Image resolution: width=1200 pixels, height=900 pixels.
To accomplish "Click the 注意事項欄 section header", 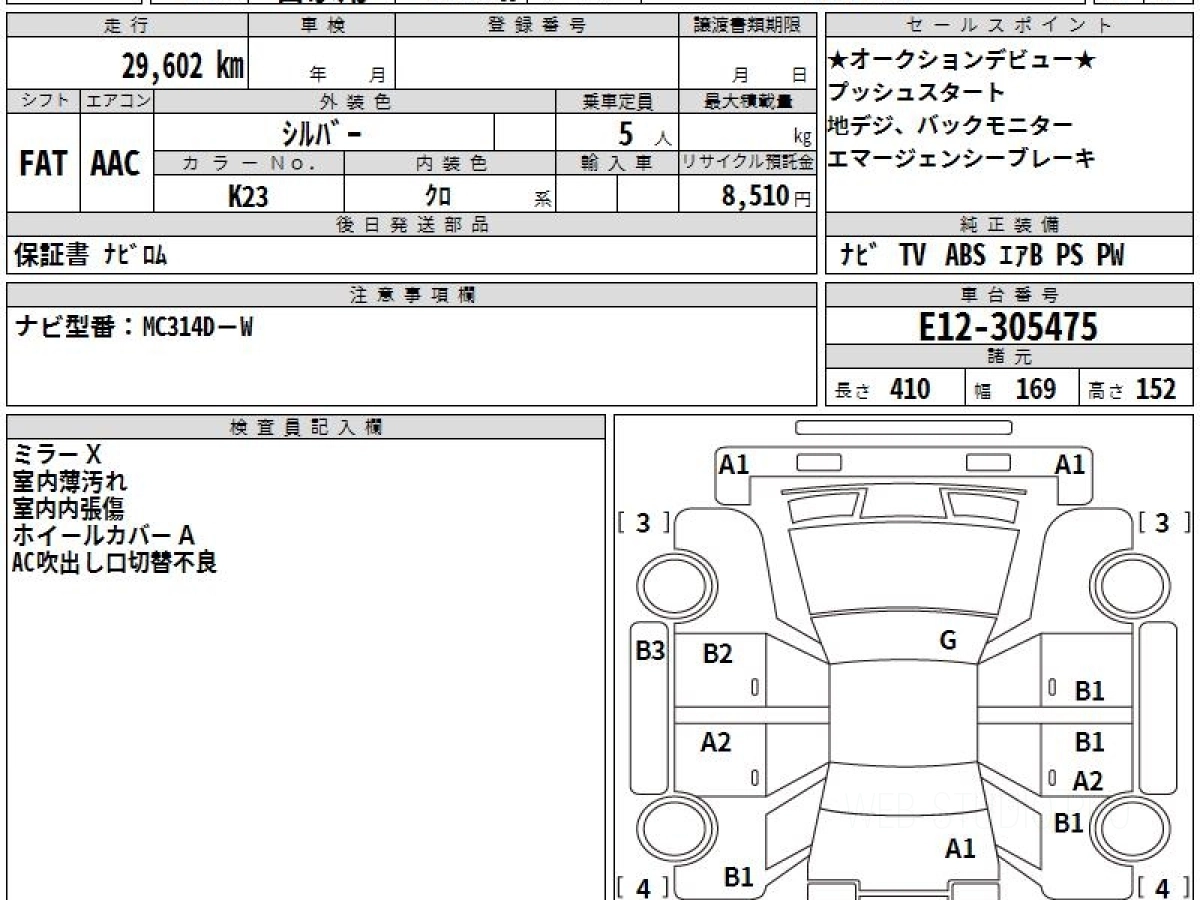I will [411, 295].
